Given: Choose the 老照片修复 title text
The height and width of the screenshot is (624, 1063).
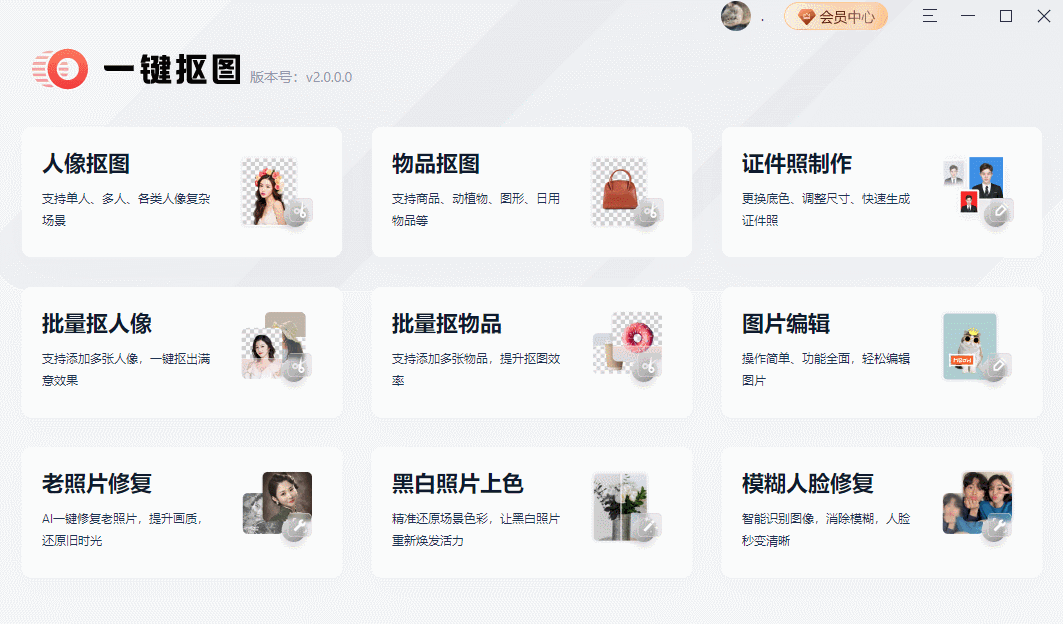Looking at the screenshot, I should click(97, 484).
